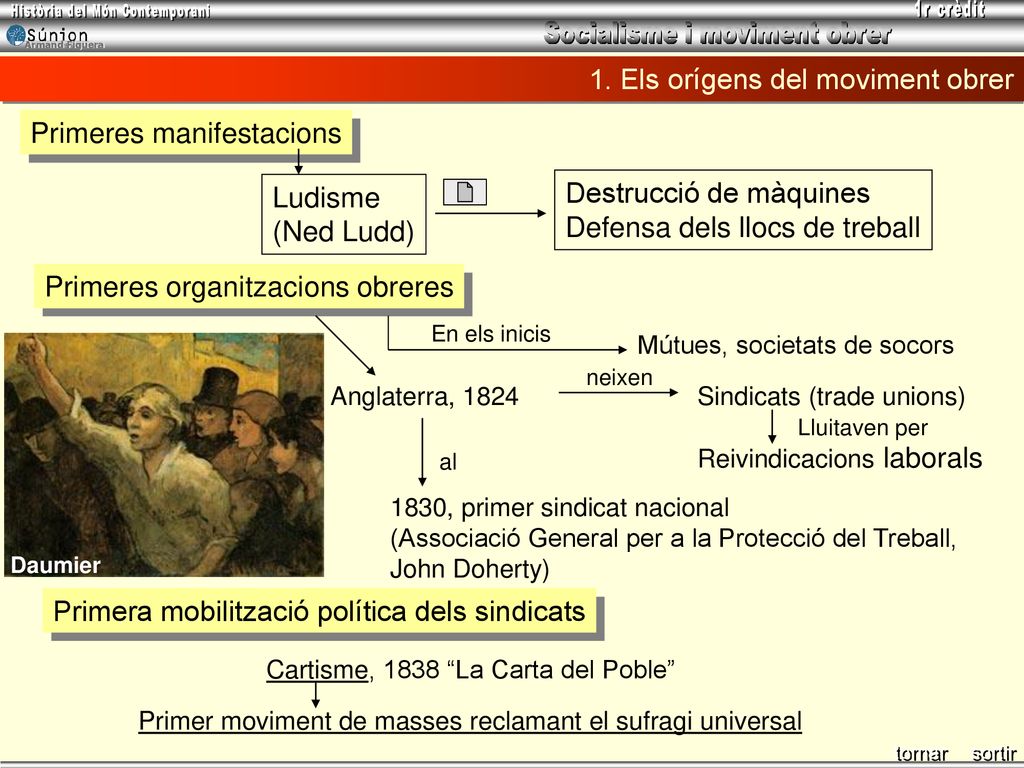Click '1830, primer sindicat nacional' line
Screen dimensions: 1024x768
pyautogui.click(x=560, y=507)
